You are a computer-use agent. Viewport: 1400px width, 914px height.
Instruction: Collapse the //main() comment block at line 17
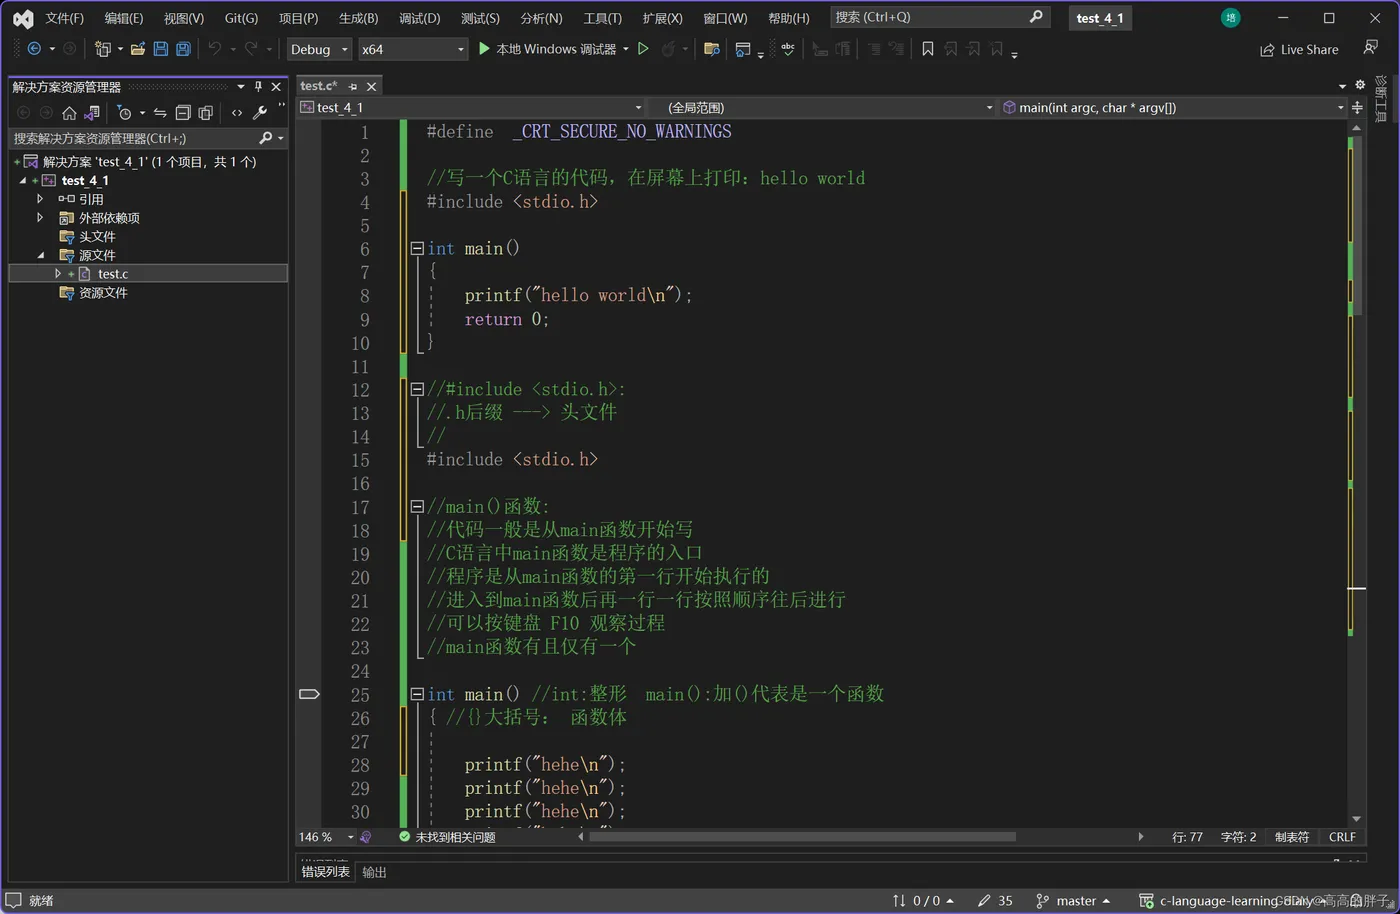click(417, 507)
